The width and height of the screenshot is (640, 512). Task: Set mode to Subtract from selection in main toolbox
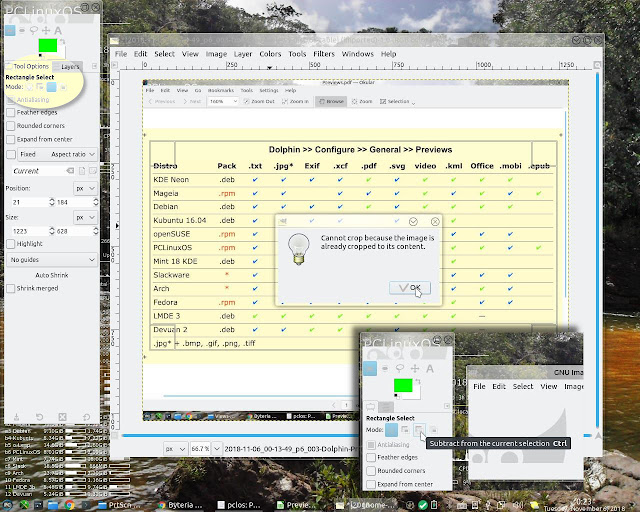(x=51, y=87)
